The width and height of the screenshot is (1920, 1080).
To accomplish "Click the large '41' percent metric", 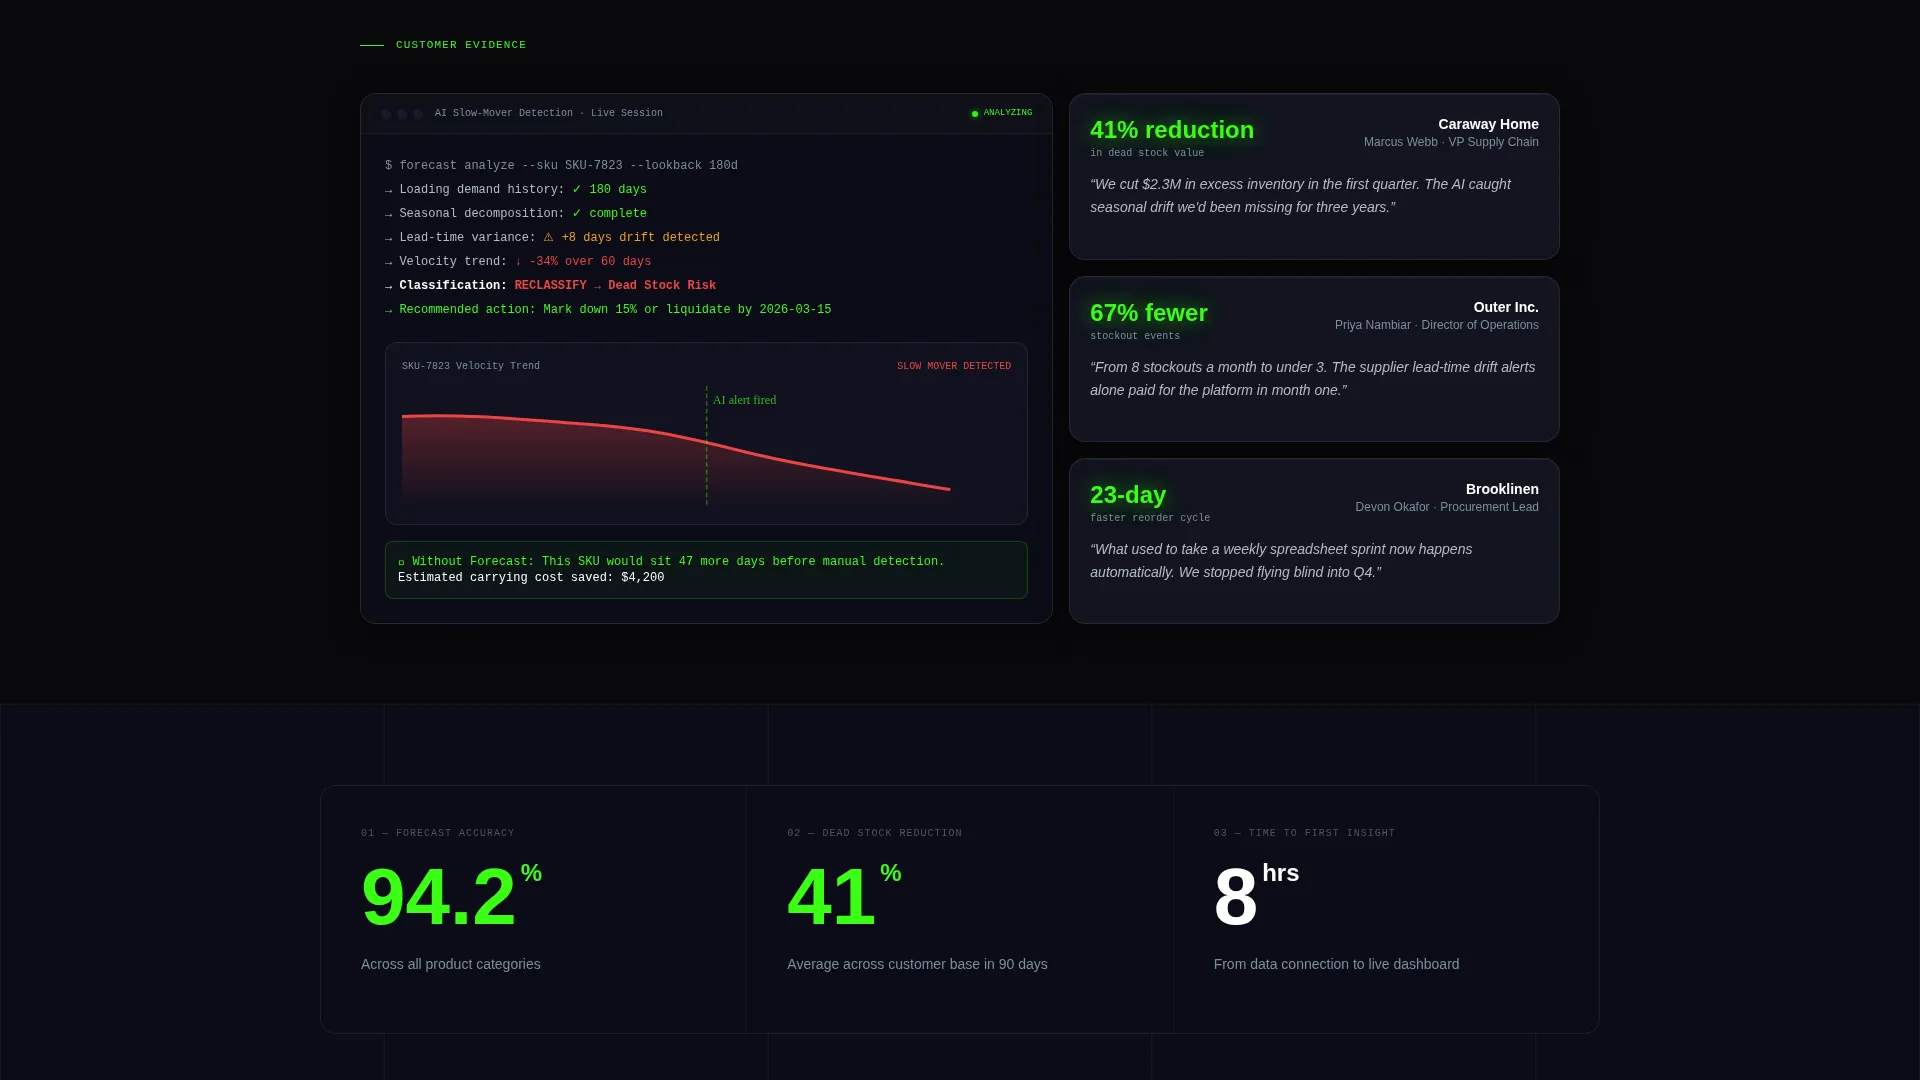I will click(x=831, y=897).
